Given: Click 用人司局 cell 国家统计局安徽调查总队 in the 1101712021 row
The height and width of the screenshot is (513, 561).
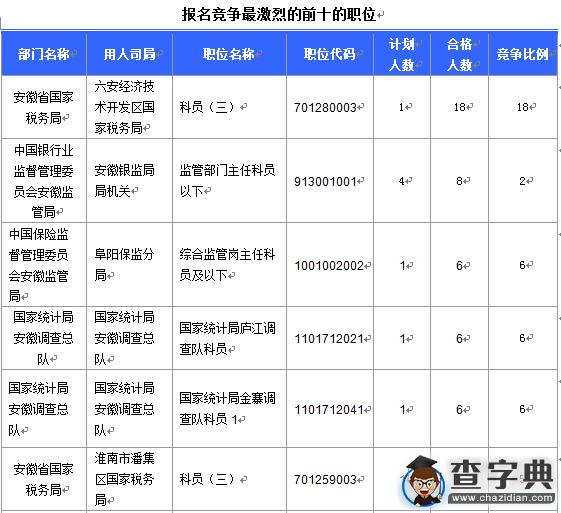Looking at the screenshot, I should tap(125, 338).
